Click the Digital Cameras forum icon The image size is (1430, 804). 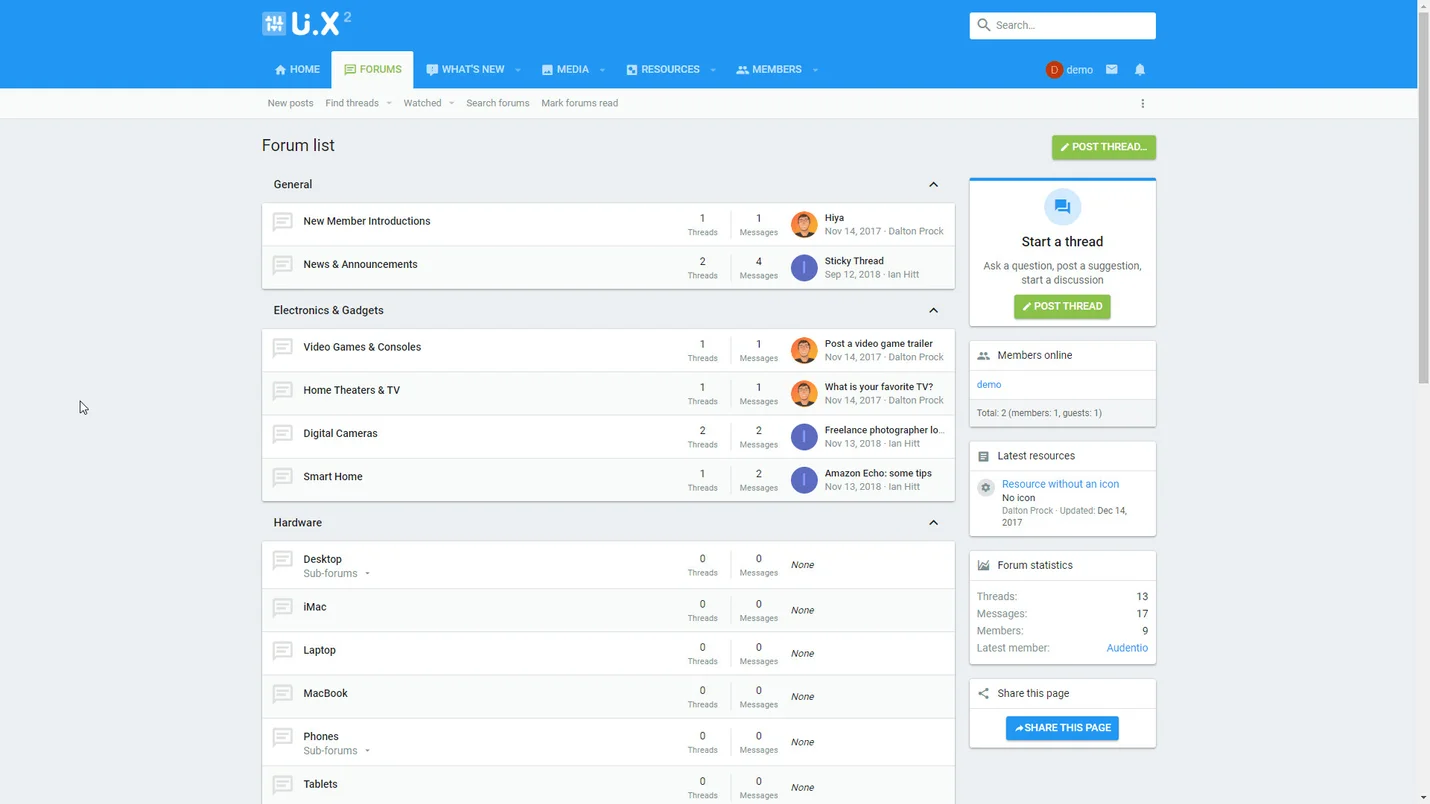pyautogui.click(x=283, y=434)
